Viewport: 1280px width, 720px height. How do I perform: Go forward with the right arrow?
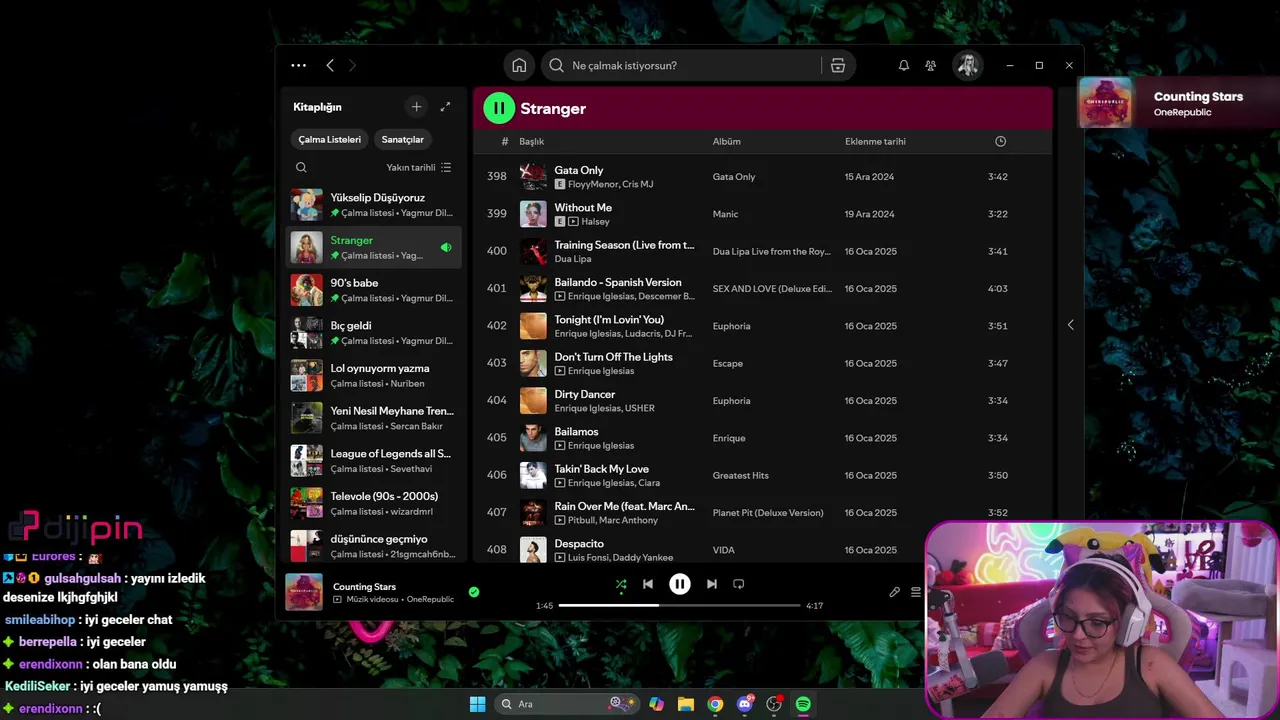click(x=352, y=65)
